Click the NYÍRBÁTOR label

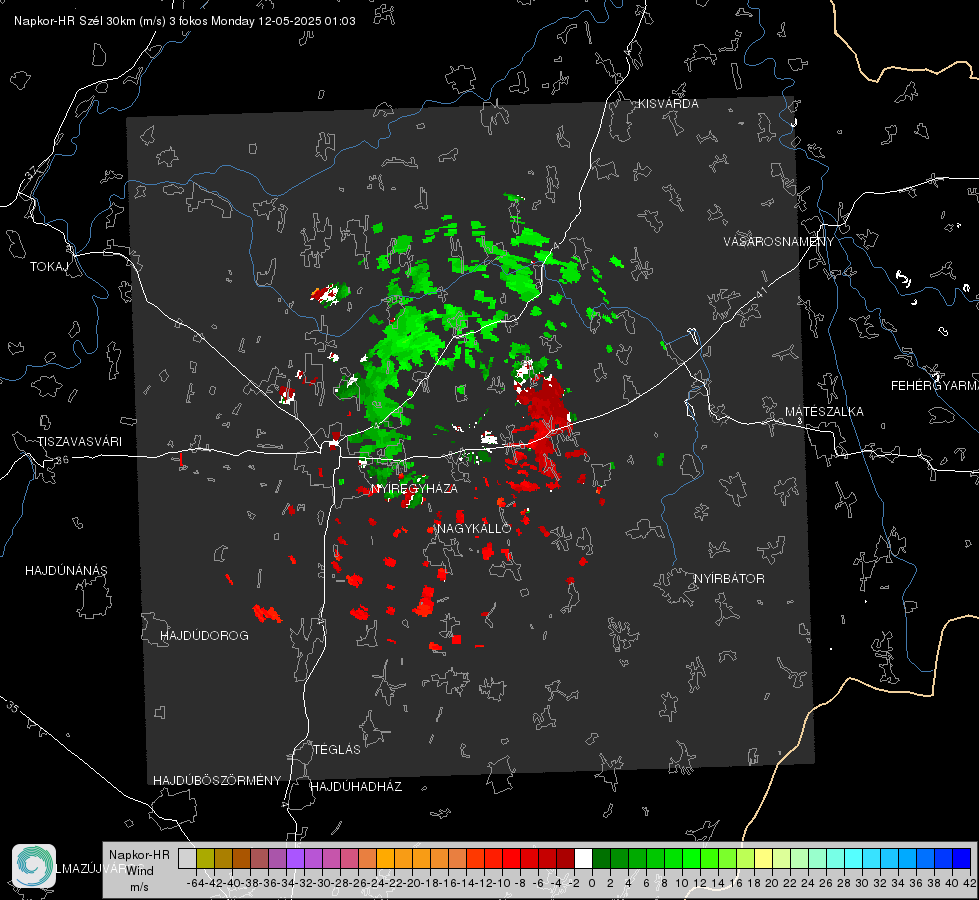(x=729, y=579)
